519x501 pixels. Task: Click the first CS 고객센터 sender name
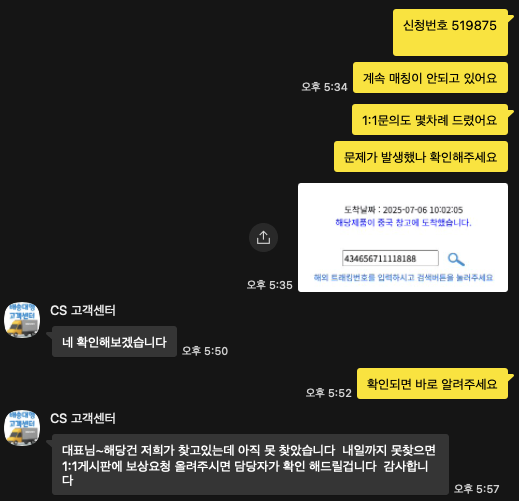pos(83,311)
